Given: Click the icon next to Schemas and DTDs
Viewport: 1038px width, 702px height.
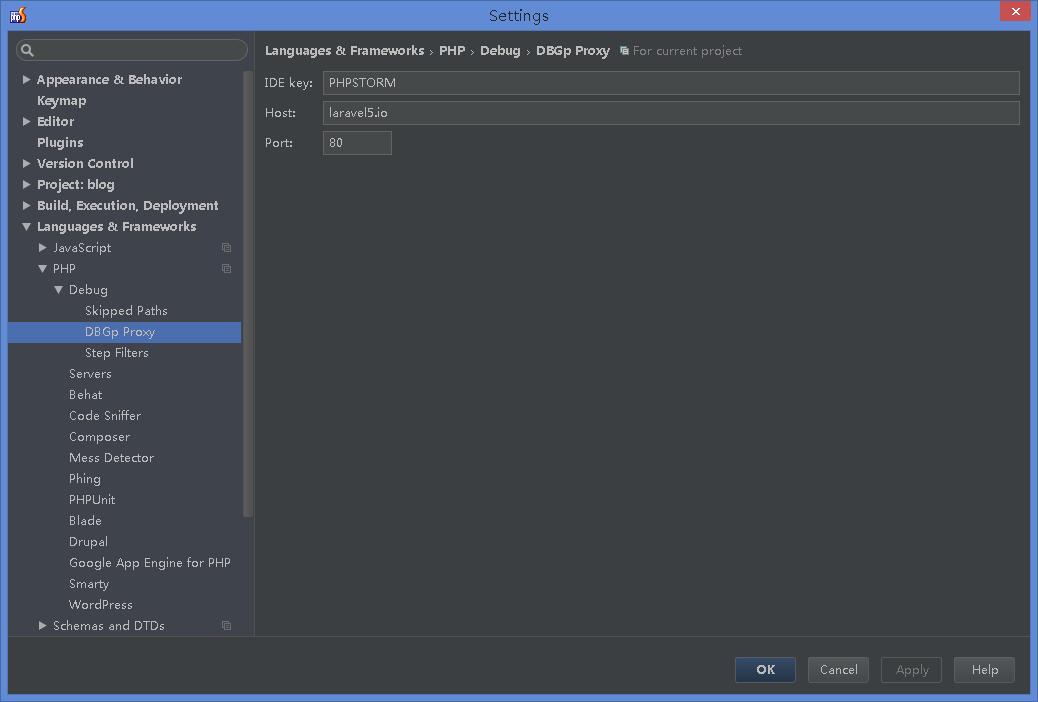Looking at the screenshot, I should tap(226, 625).
